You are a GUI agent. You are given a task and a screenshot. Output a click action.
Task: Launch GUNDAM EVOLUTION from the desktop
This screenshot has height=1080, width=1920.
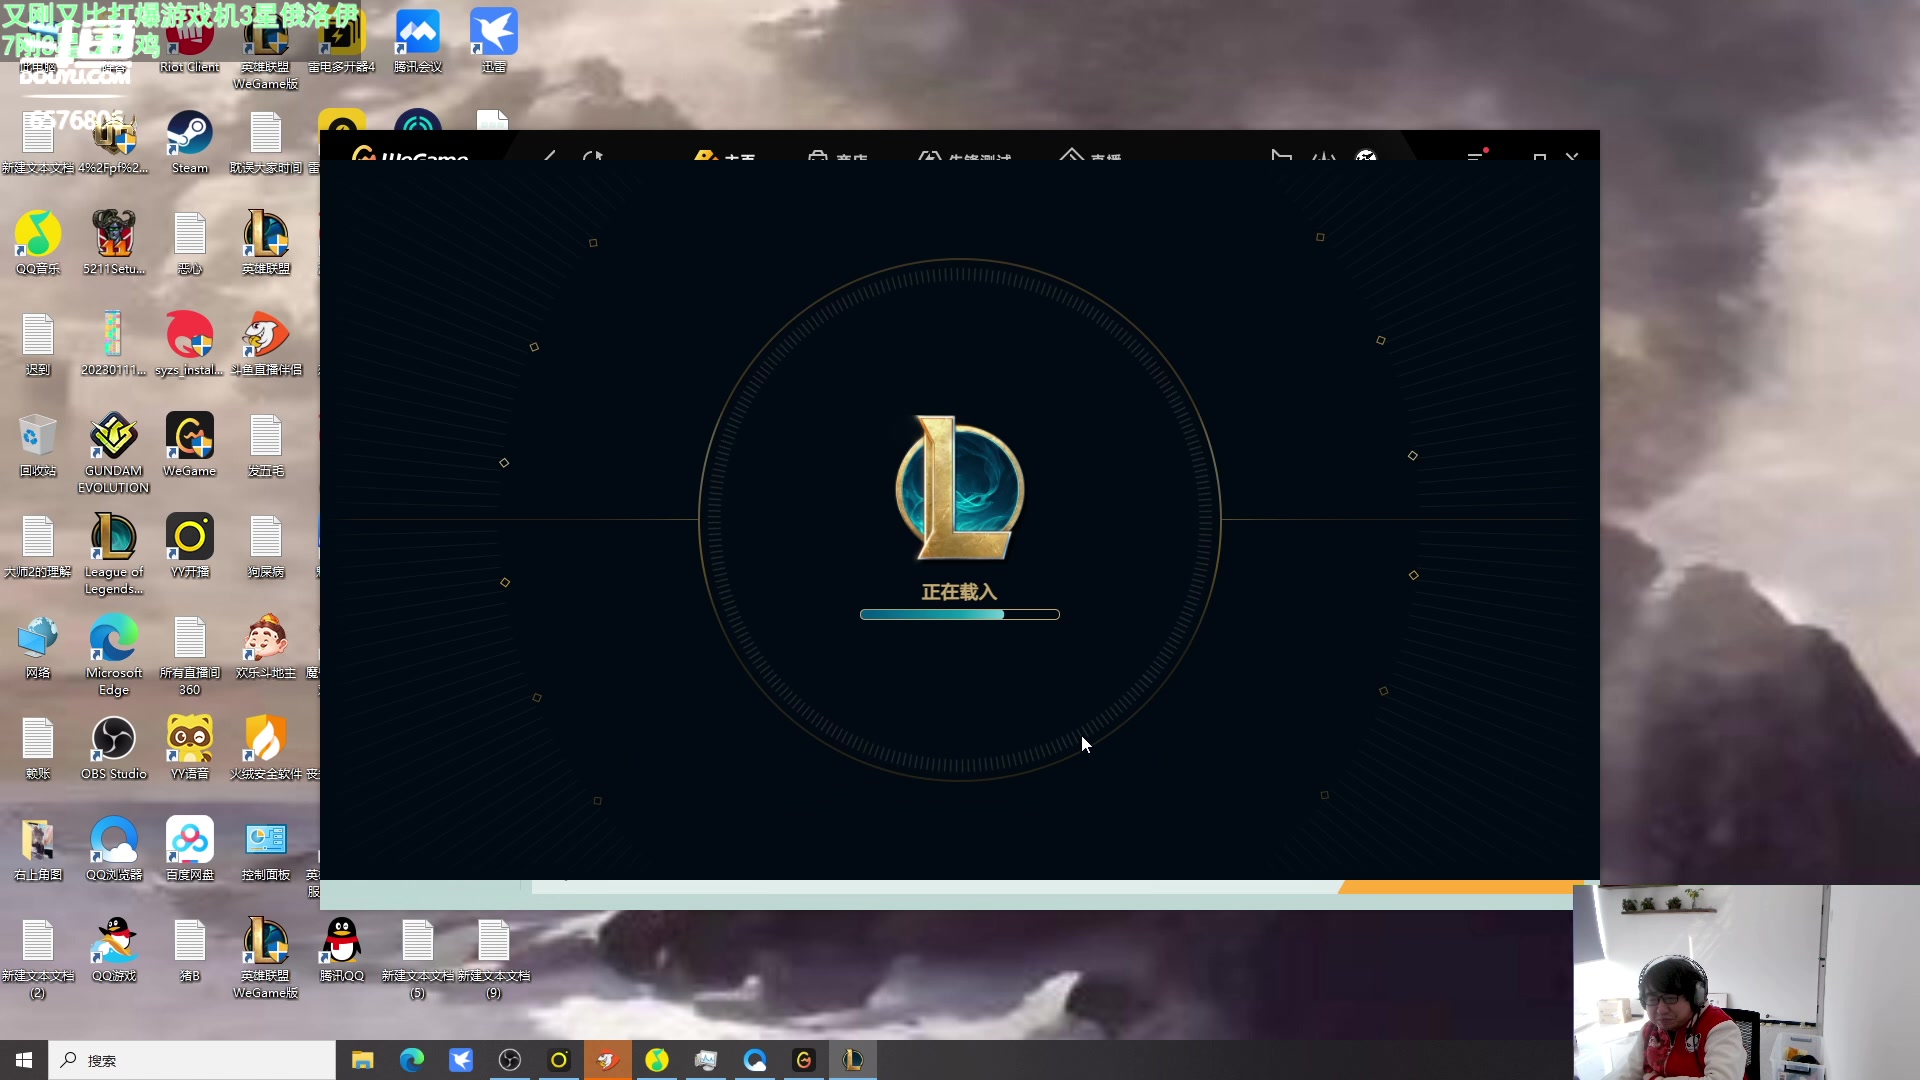click(113, 453)
